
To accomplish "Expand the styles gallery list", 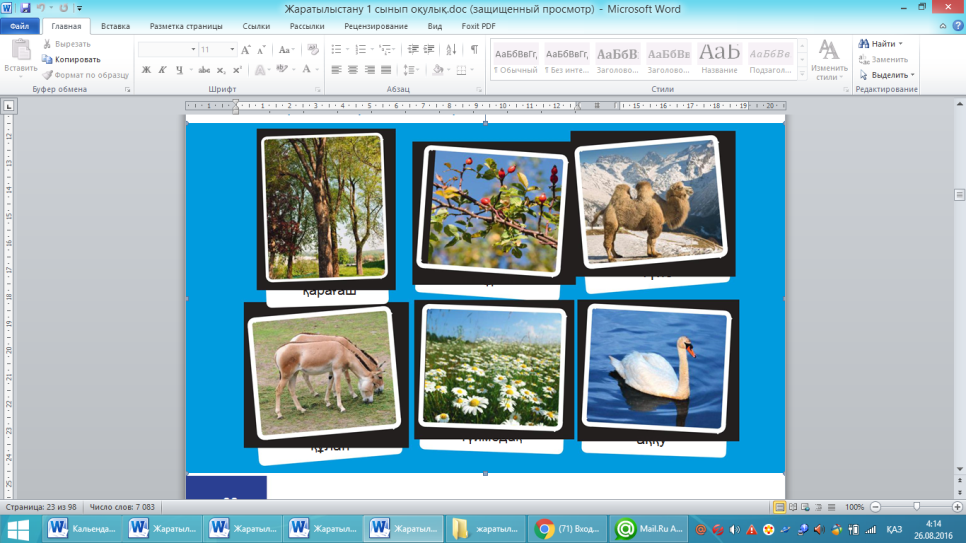I will click(x=802, y=73).
